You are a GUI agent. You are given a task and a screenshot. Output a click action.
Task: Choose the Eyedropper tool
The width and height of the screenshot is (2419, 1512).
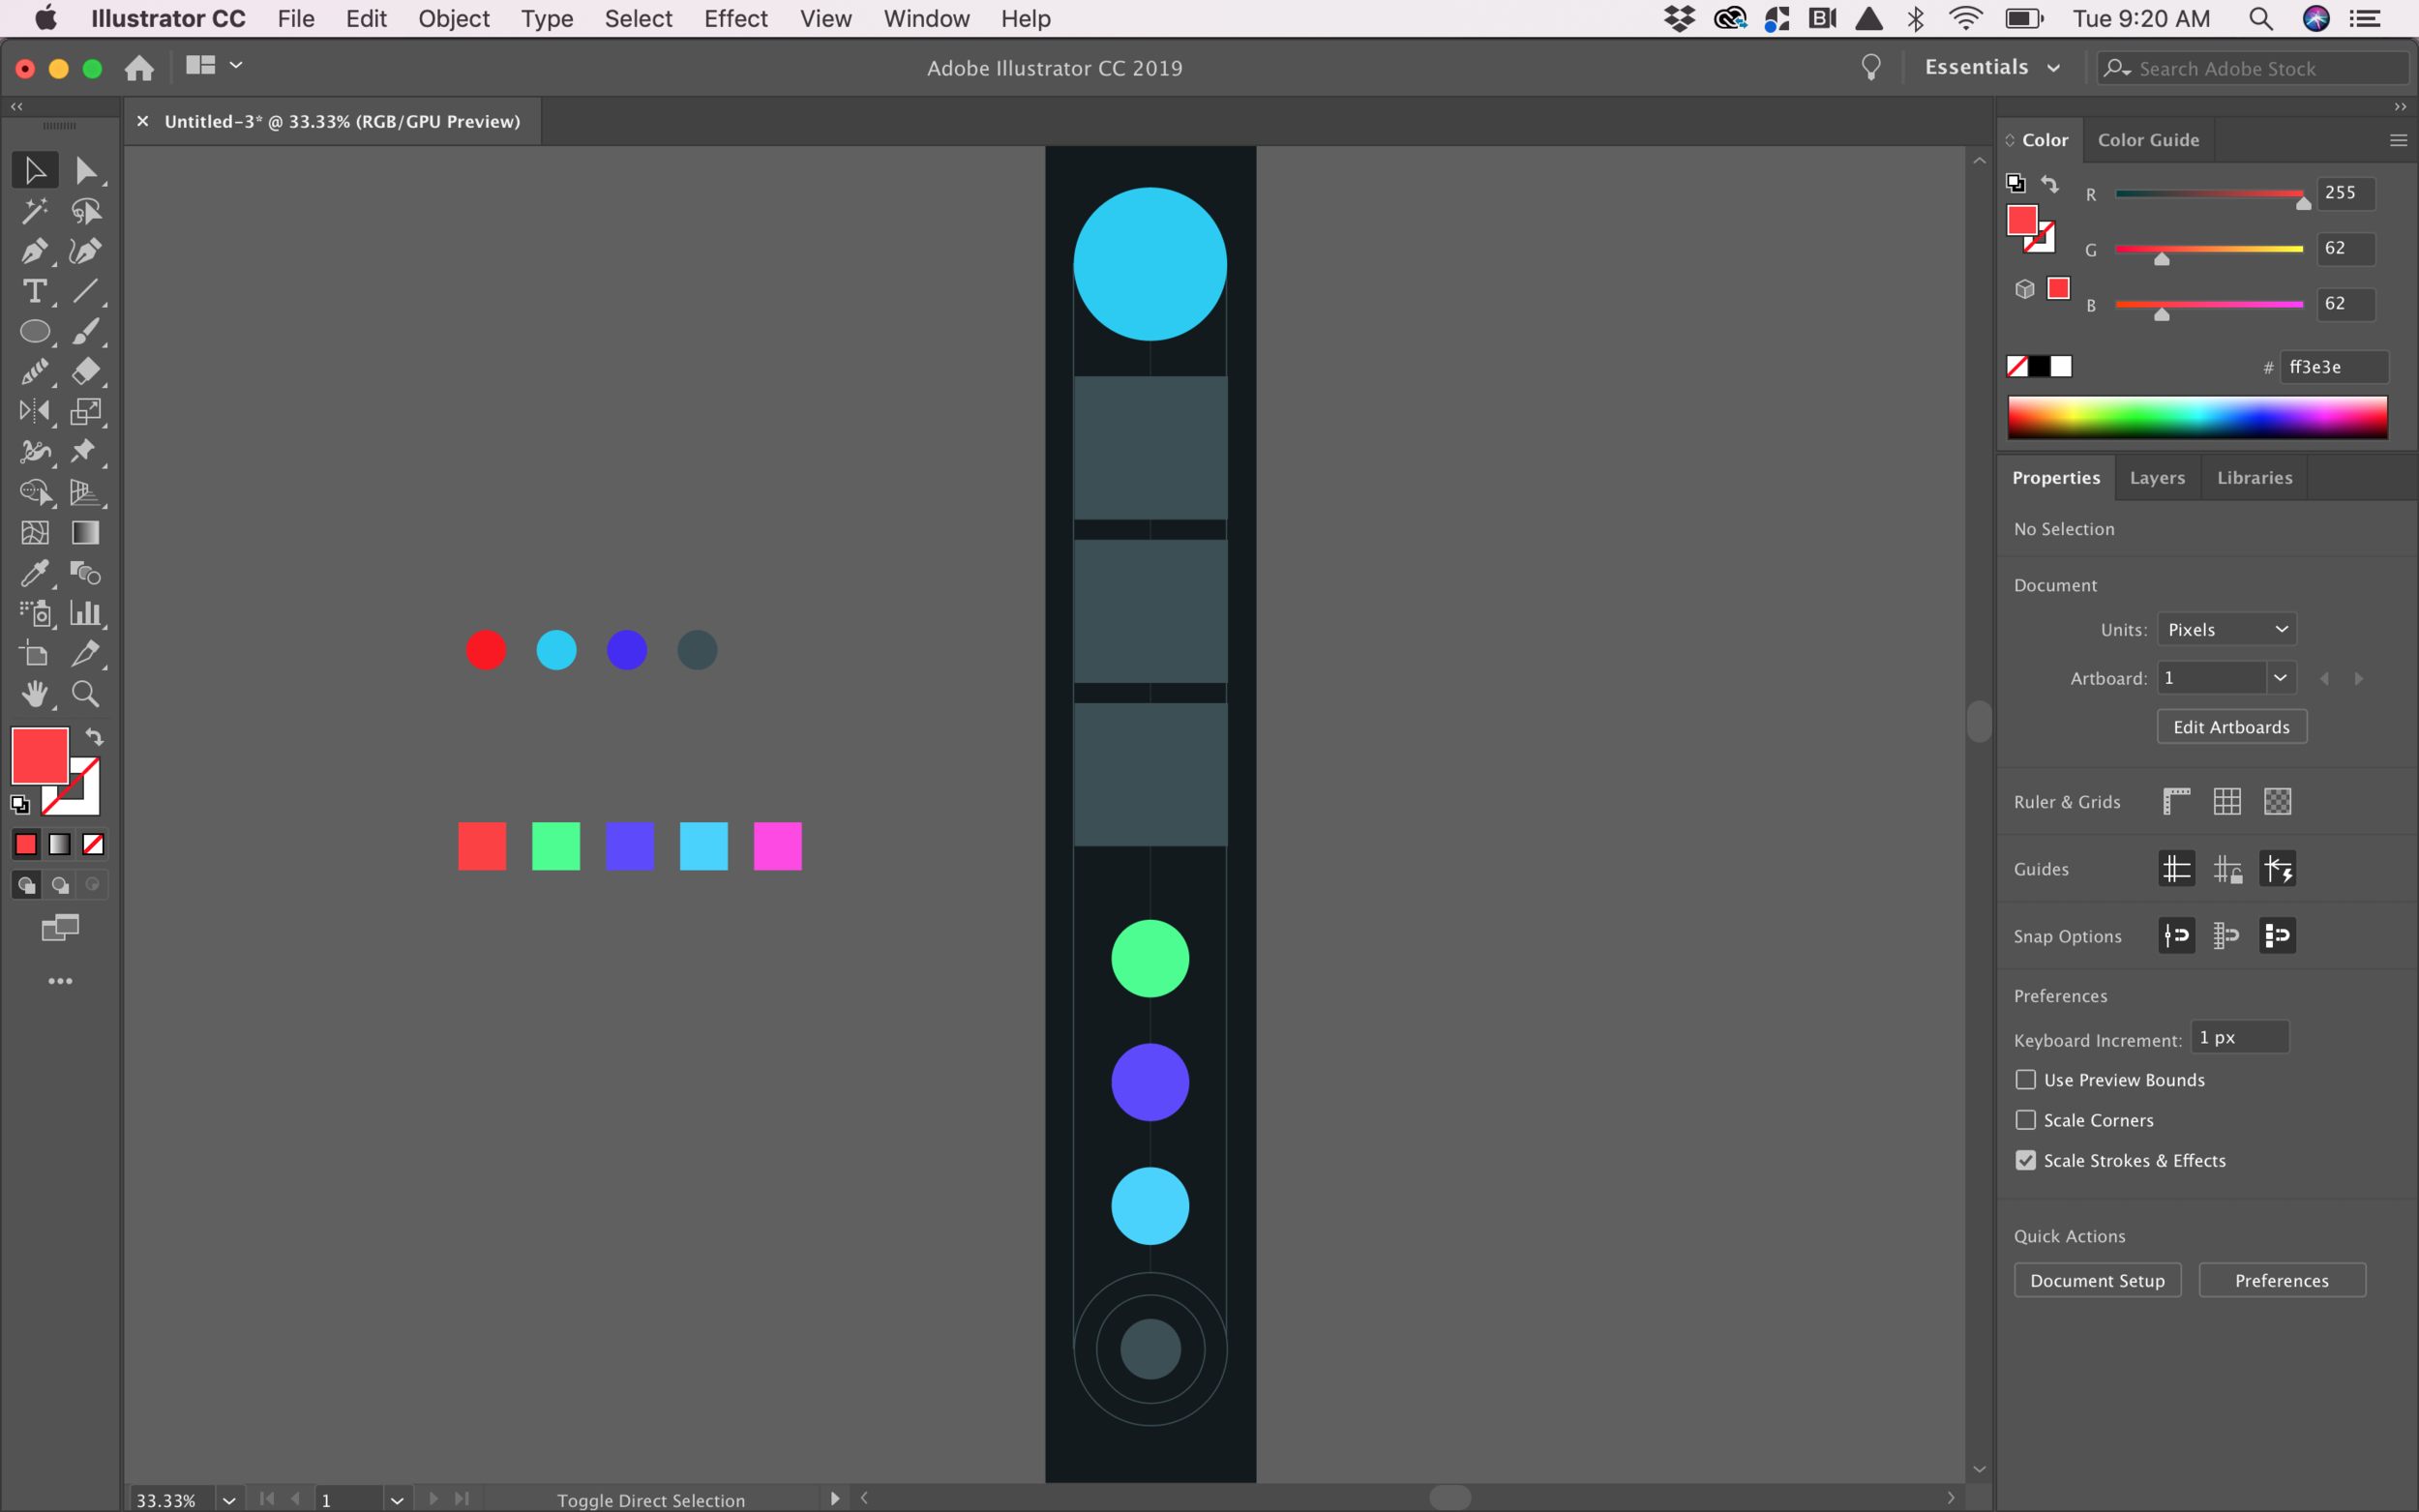coord(35,572)
